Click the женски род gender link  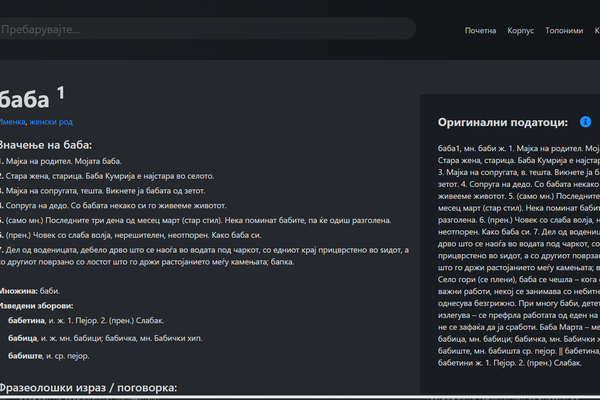coord(52,122)
